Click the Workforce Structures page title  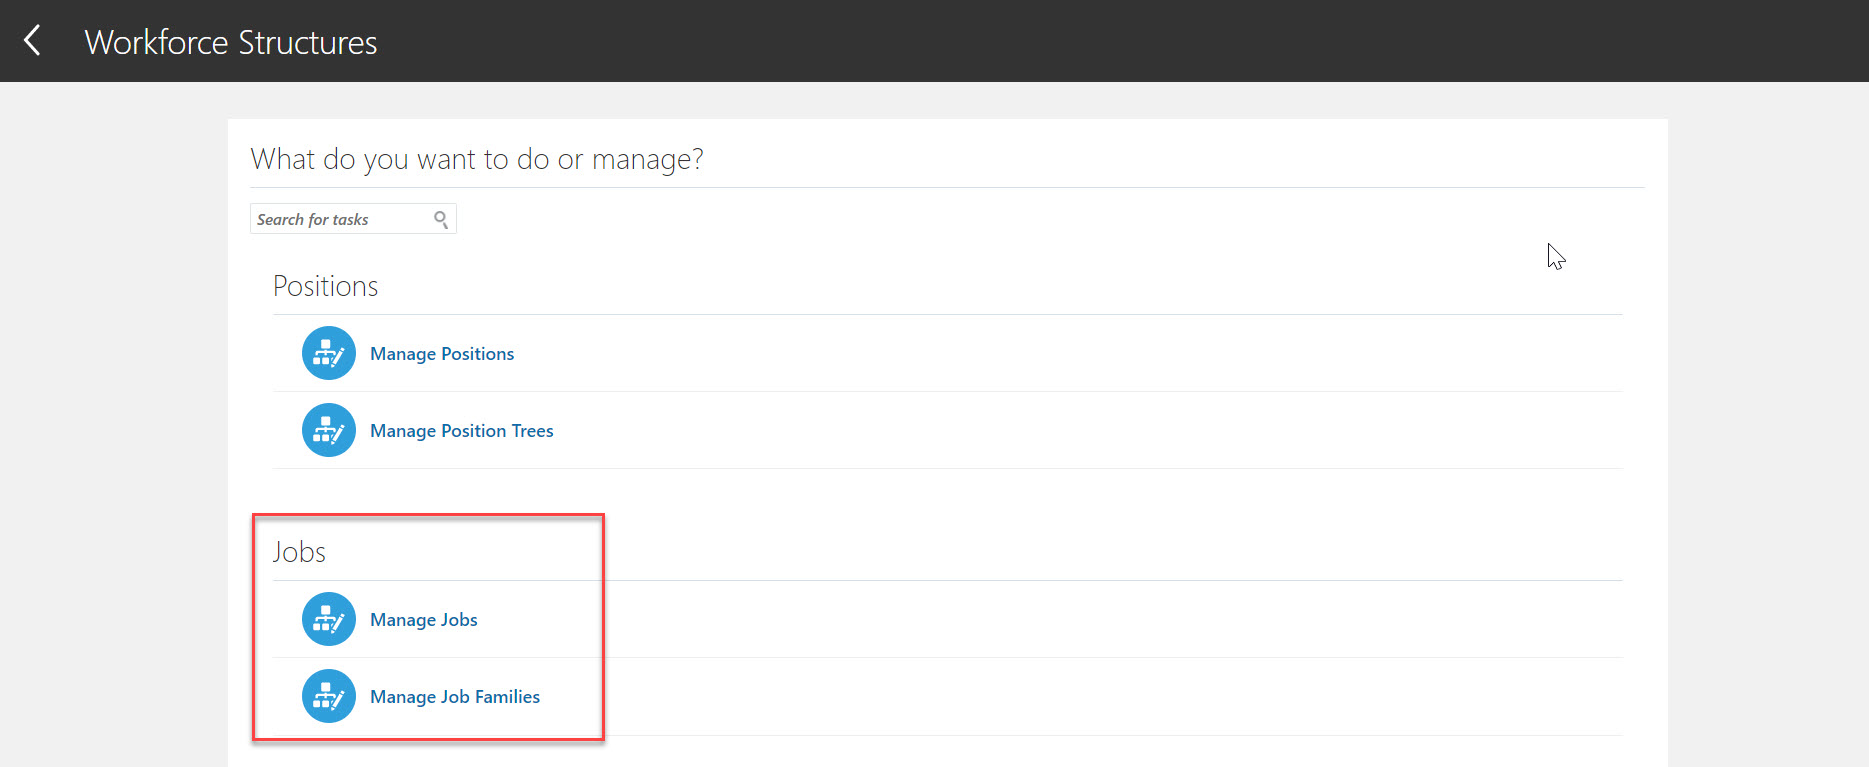click(231, 42)
